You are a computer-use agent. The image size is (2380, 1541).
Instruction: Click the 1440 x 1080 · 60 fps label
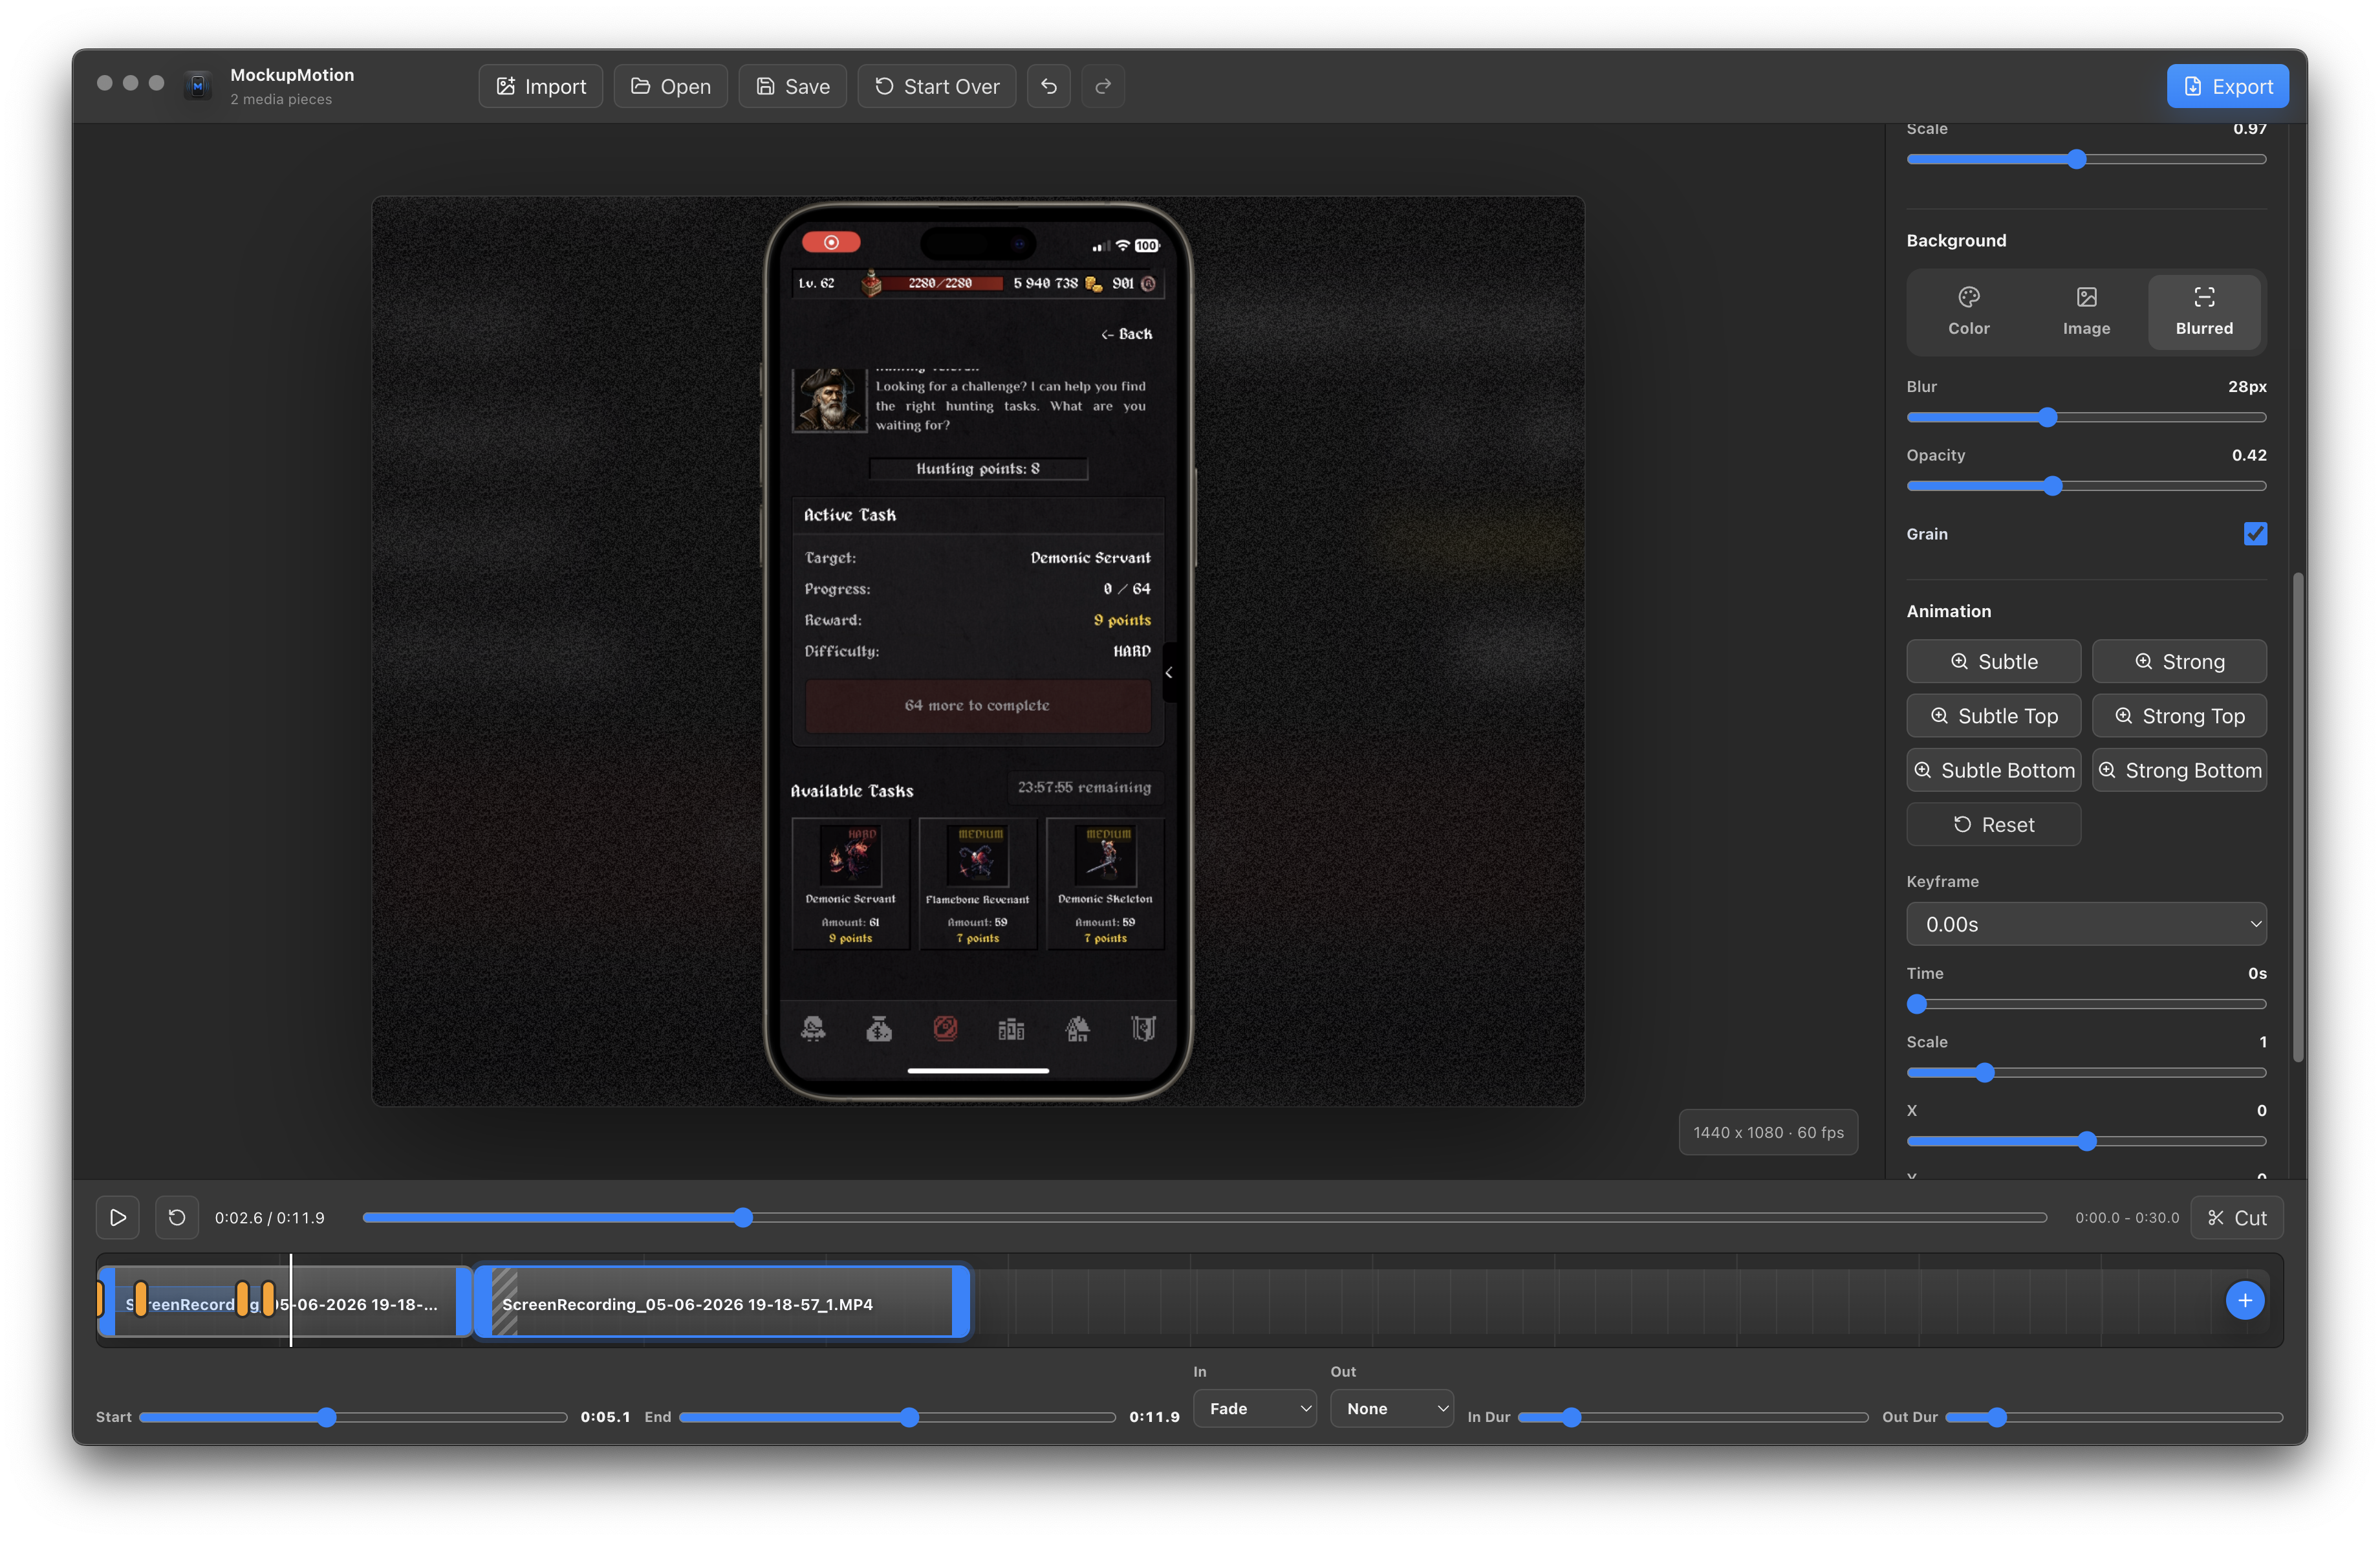(1768, 1133)
